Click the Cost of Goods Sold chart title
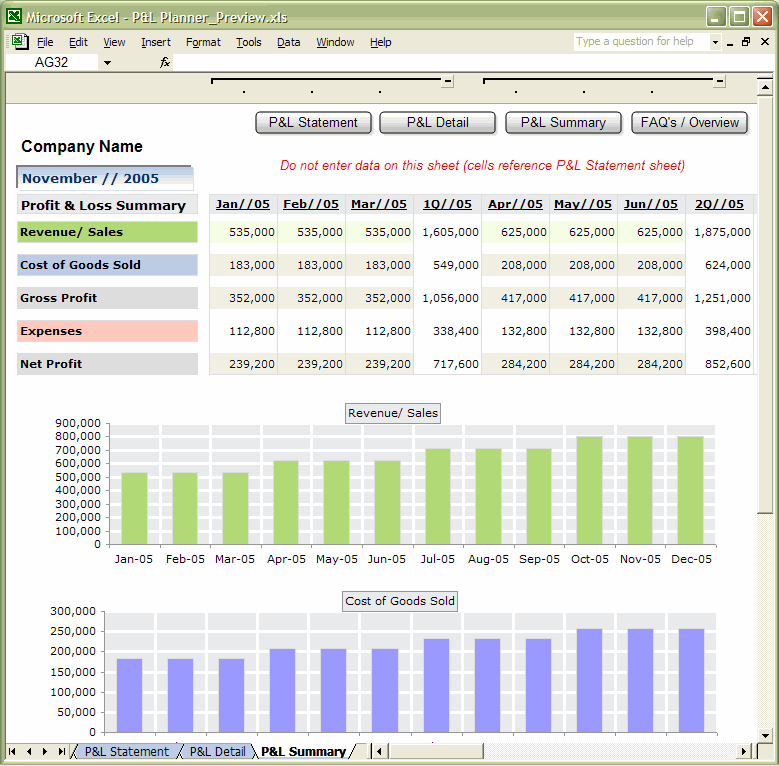Image resolution: width=779 pixels, height=766 pixels. (x=400, y=601)
